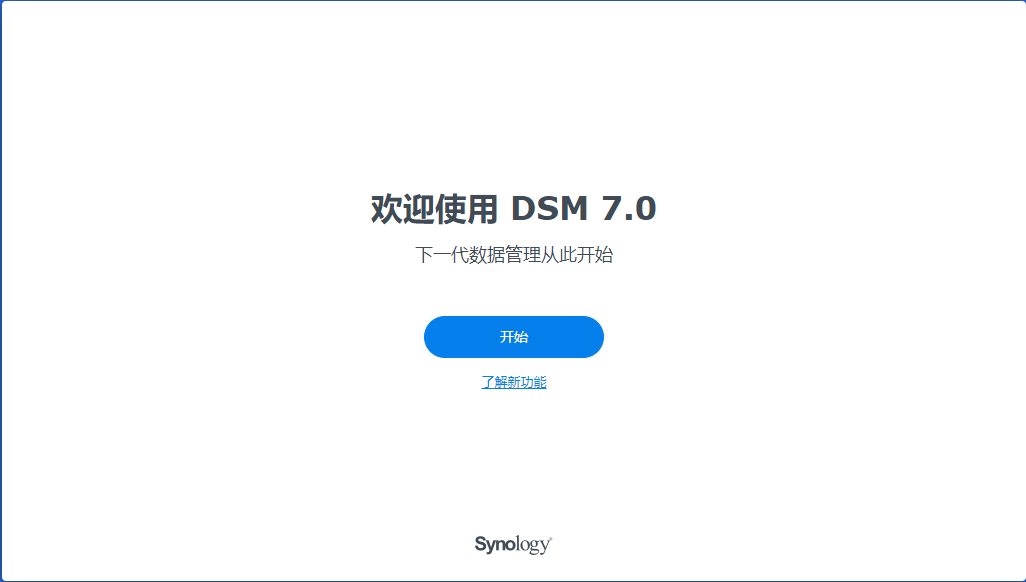Click the "Syn" bold part of logo

coord(489,544)
